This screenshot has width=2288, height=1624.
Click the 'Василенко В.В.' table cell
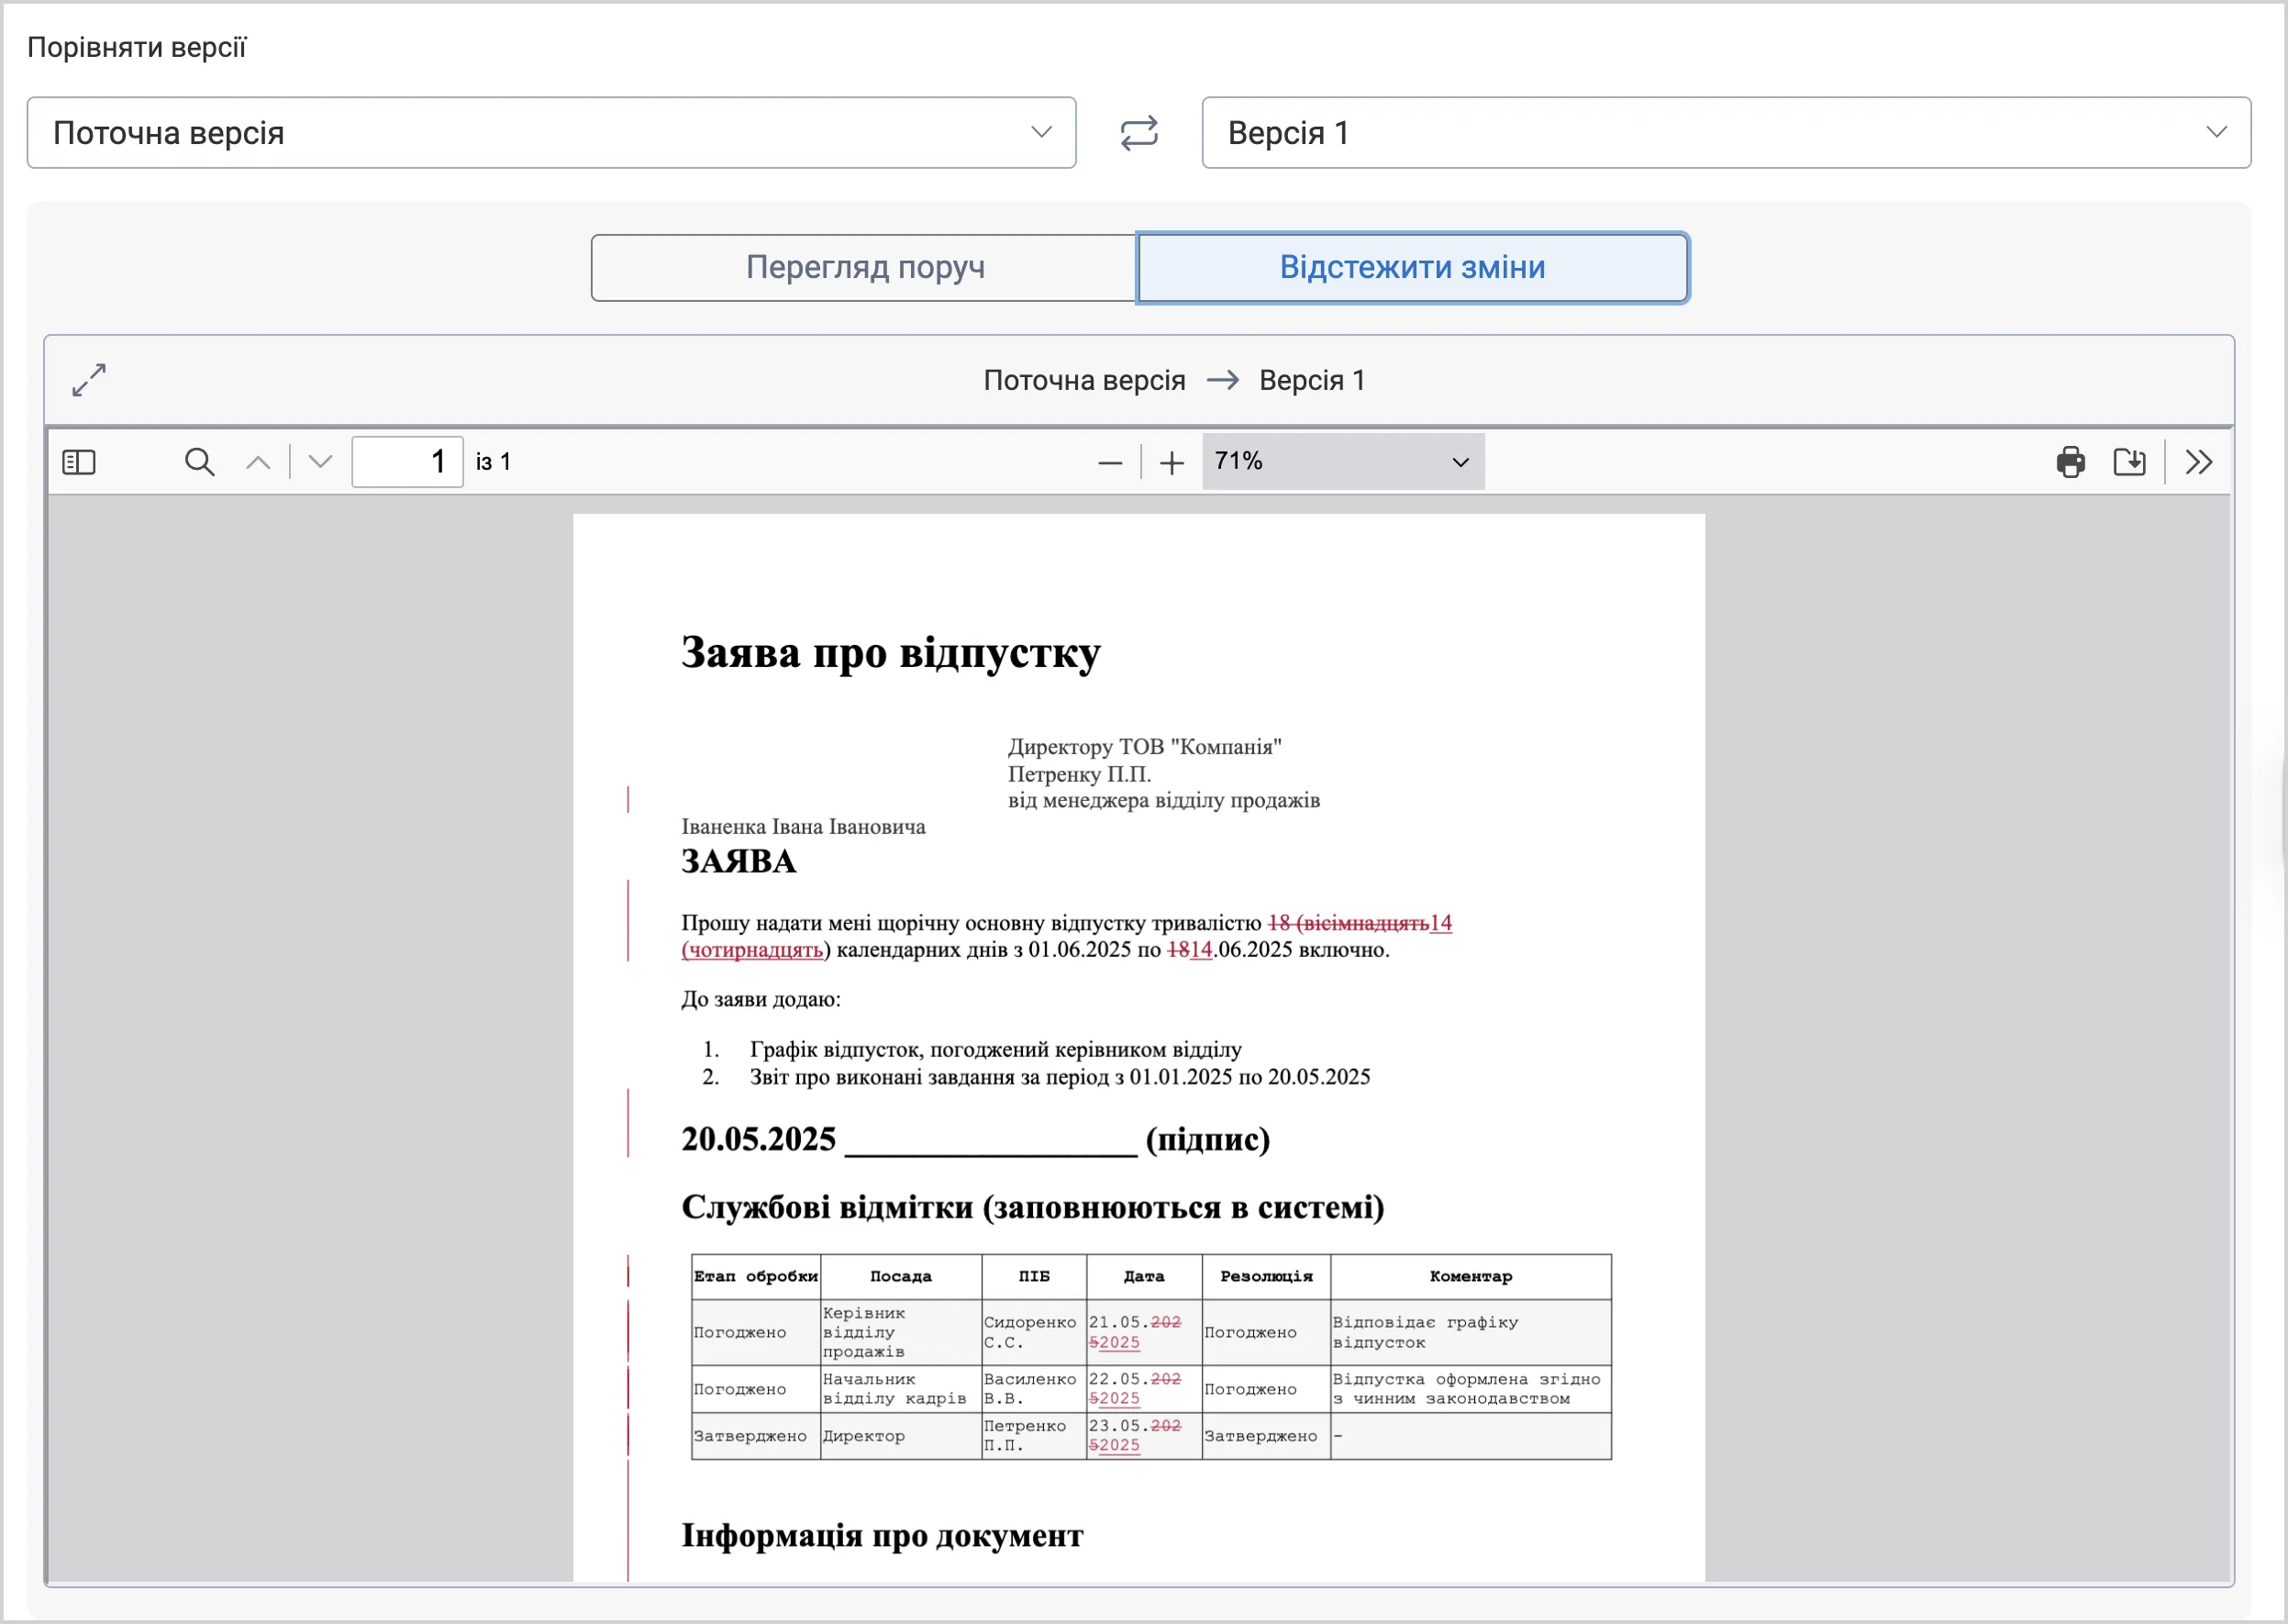(x=1032, y=1389)
